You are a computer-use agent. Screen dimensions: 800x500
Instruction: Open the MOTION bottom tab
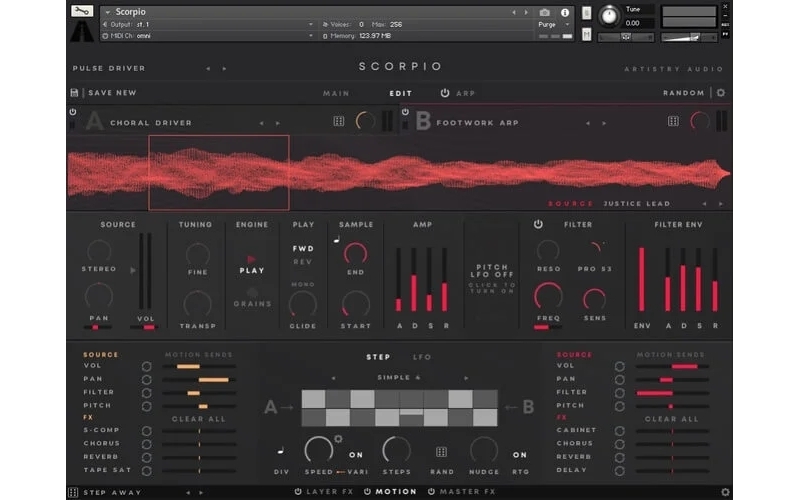click(x=396, y=491)
